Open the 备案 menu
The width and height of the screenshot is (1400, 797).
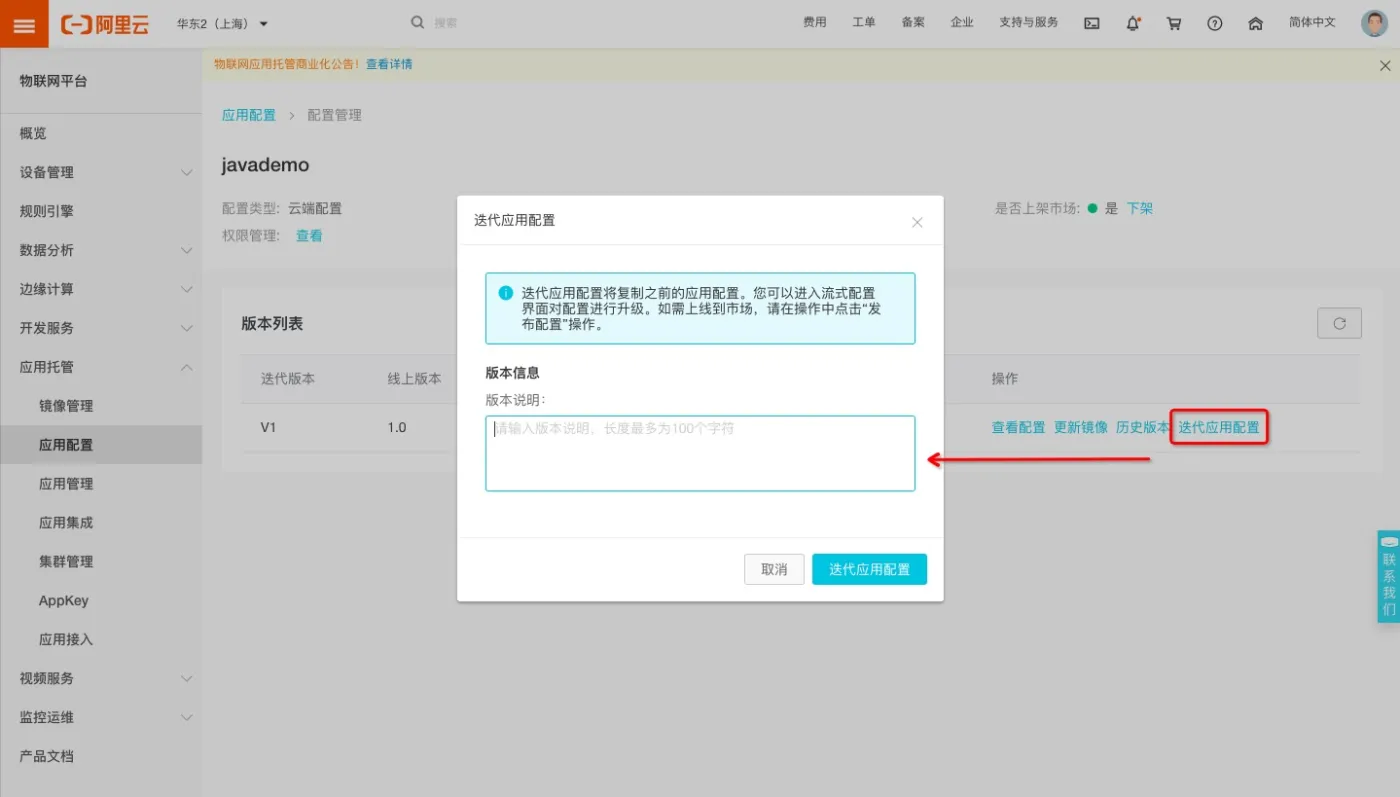(913, 22)
